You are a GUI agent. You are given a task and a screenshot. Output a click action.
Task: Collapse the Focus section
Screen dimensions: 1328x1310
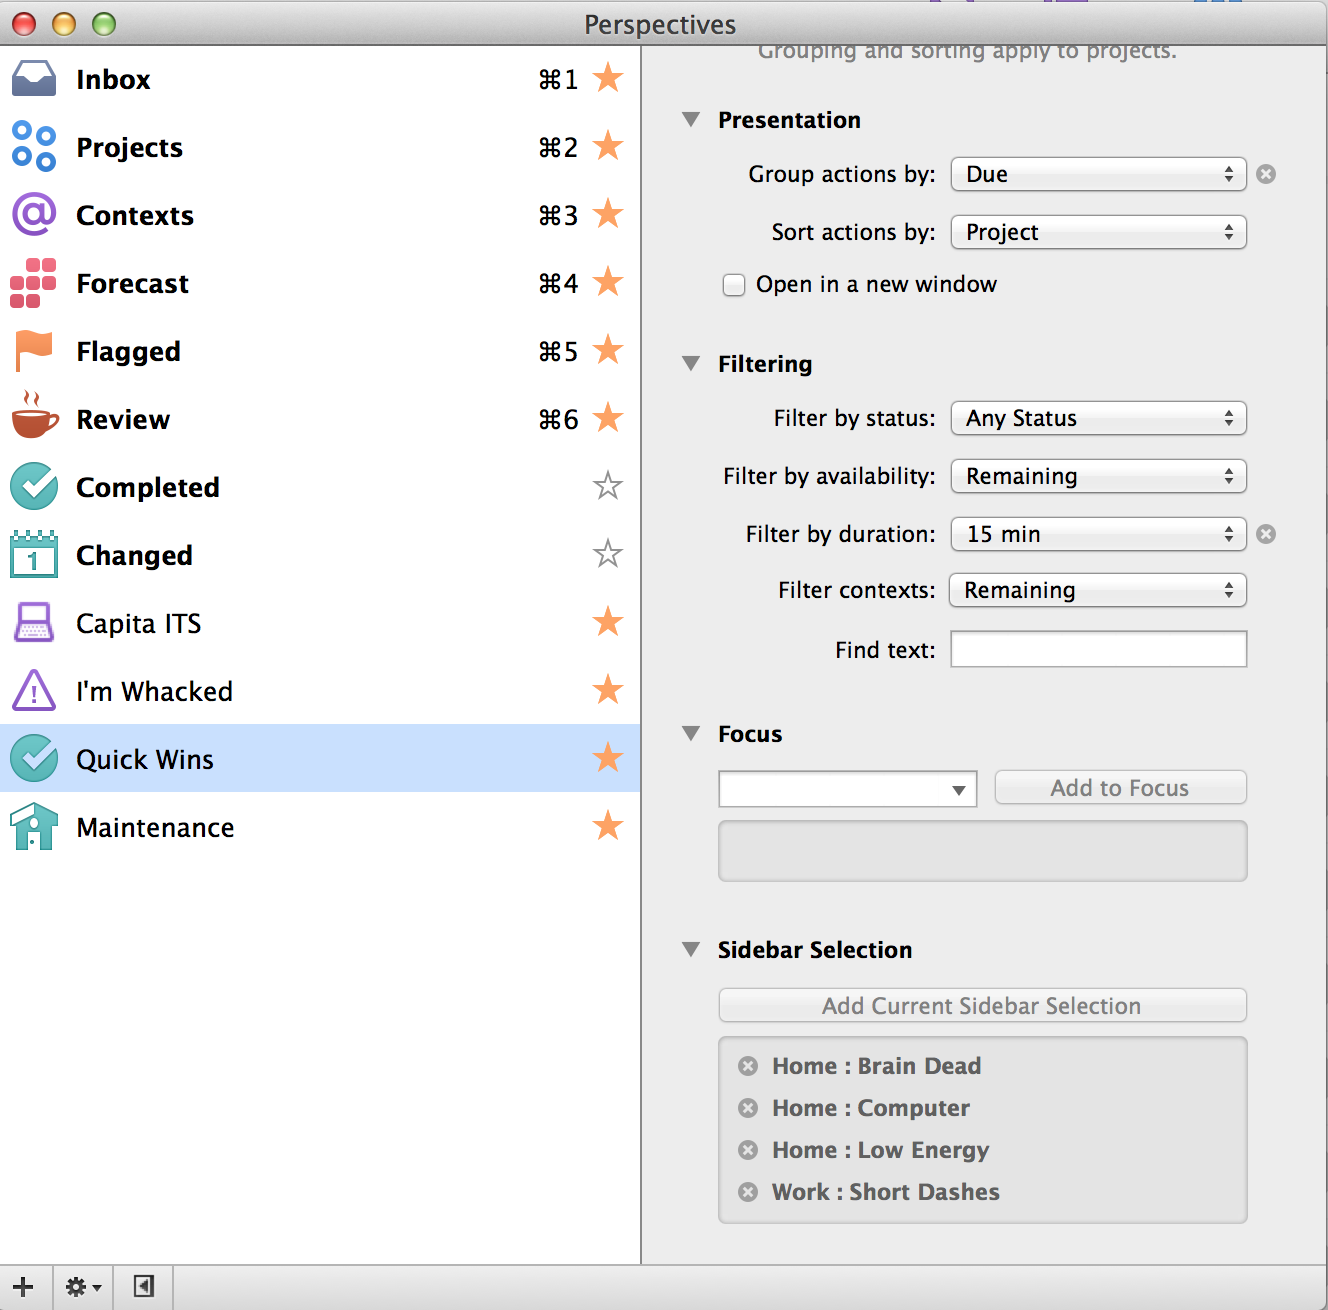(x=691, y=733)
